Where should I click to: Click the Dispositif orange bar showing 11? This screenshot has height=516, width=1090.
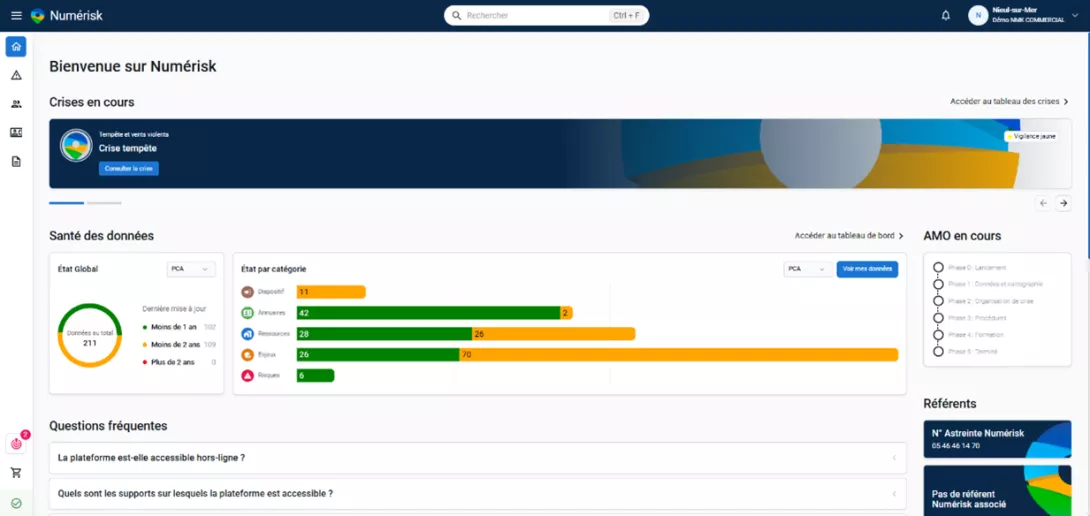tap(331, 292)
